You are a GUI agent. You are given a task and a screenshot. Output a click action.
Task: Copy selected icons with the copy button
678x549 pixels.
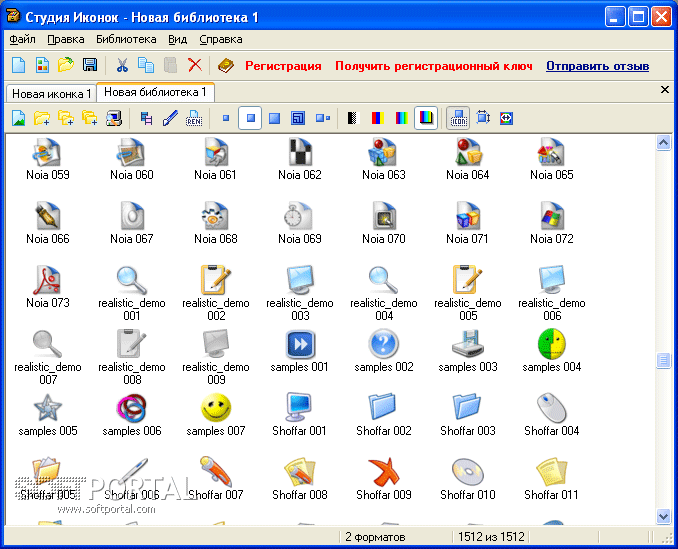click(x=146, y=66)
